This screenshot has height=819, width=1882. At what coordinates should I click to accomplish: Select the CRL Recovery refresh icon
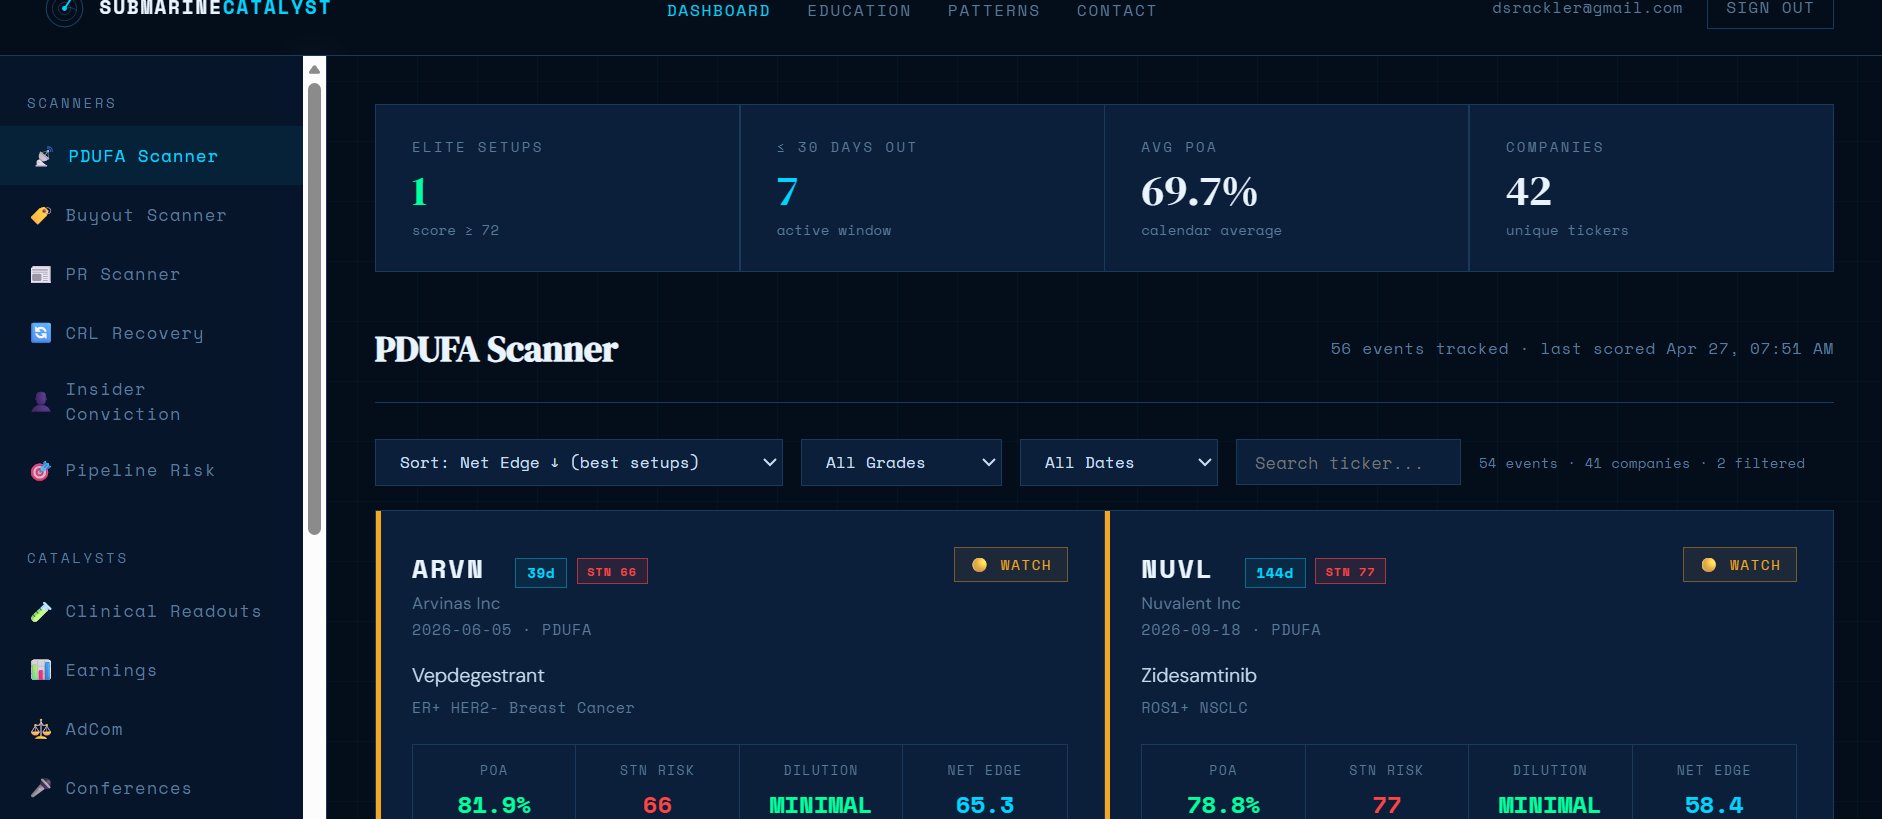tap(41, 333)
